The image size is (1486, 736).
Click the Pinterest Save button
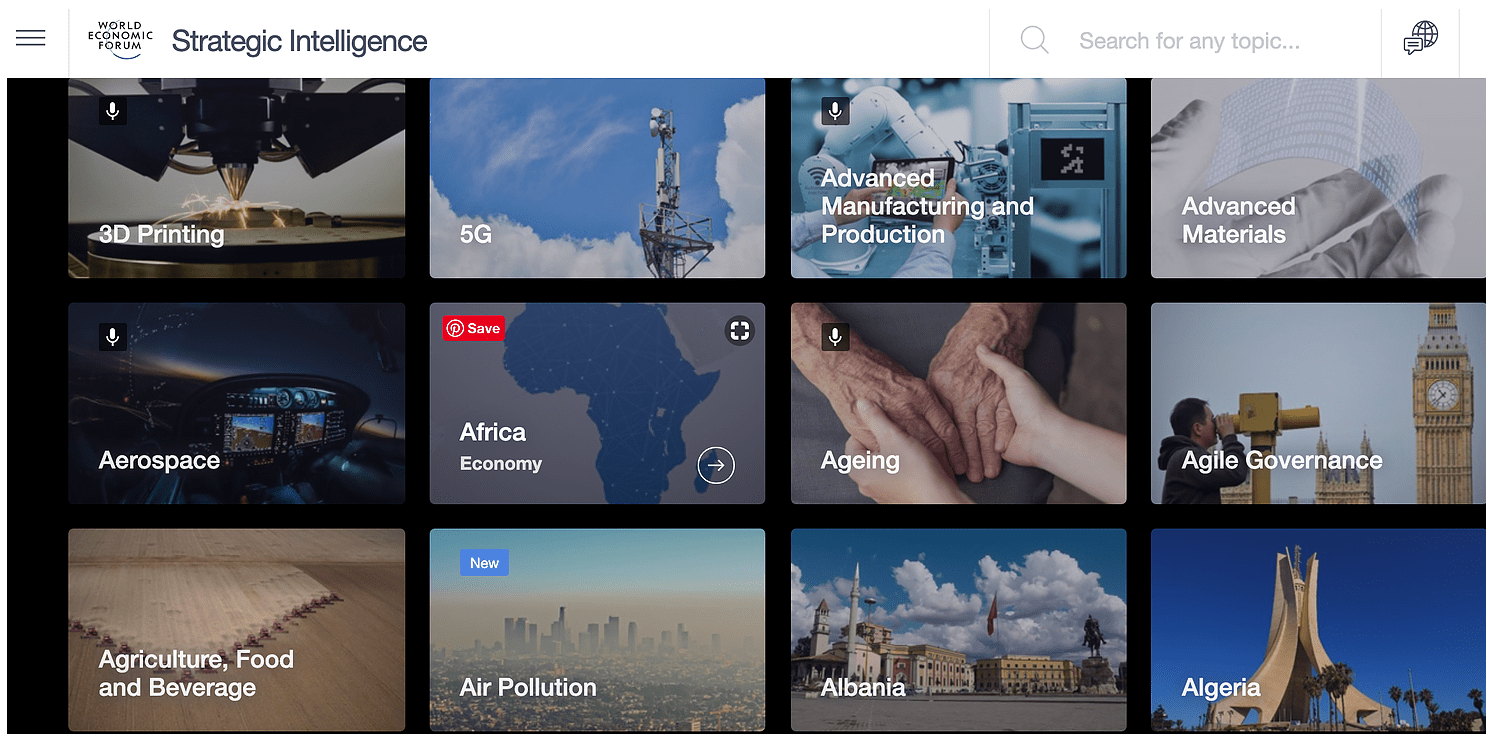coord(474,328)
